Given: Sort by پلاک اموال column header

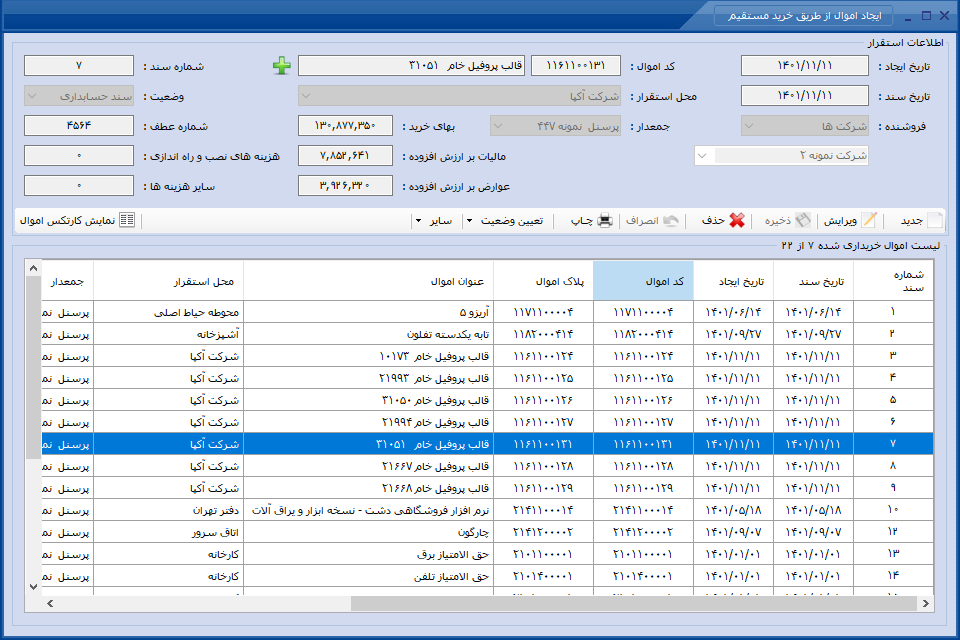Looking at the screenshot, I should tap(543, 281).
